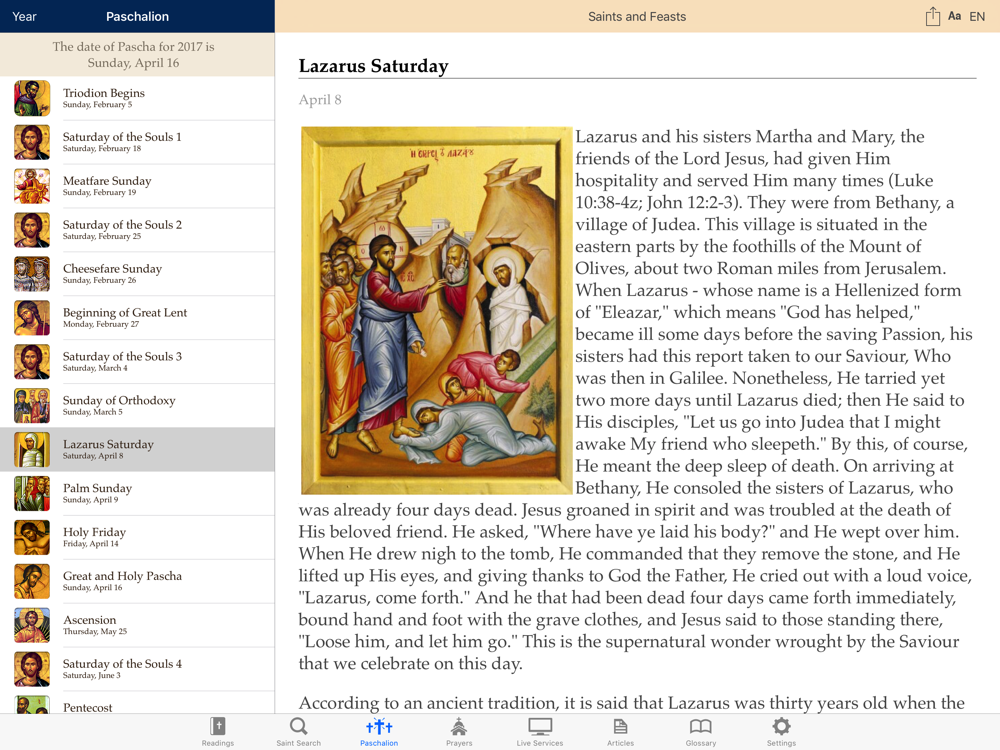Tap the Pascha 2017 date banner
Image resolution: width=1000 pixels, height=750 pixels.
[137, 55]
